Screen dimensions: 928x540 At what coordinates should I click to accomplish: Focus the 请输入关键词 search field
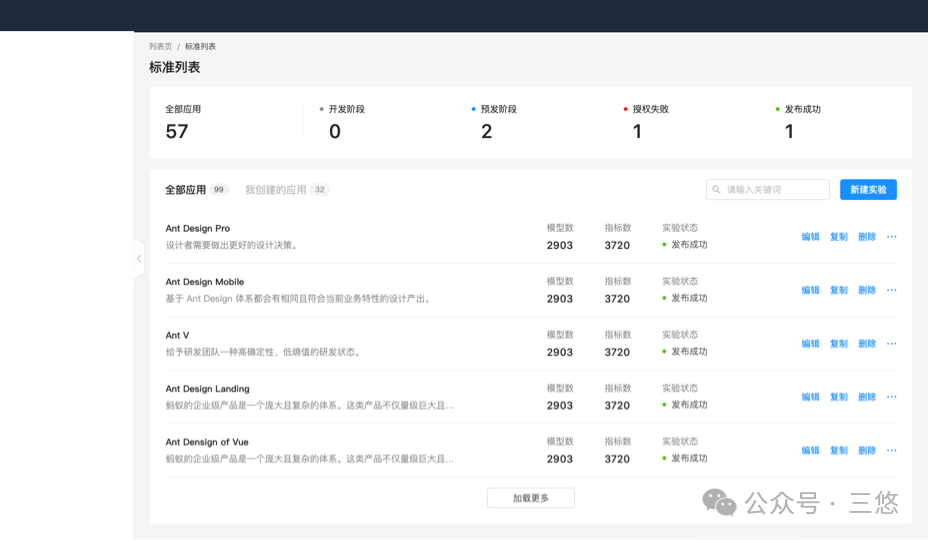(x=768, y=189)
